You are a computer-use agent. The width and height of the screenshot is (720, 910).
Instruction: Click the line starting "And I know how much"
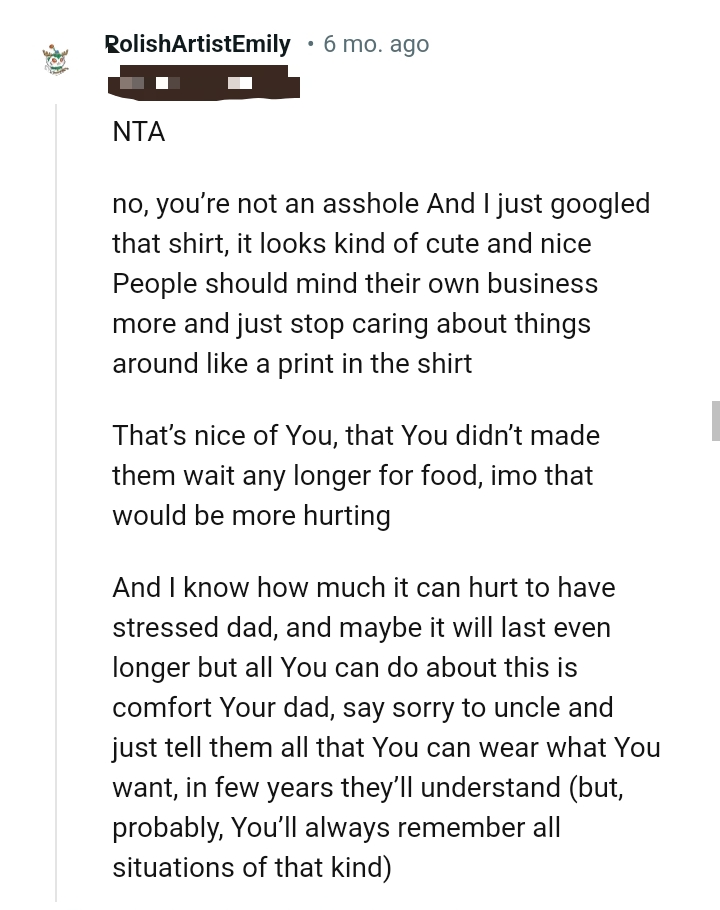point(363,588)
